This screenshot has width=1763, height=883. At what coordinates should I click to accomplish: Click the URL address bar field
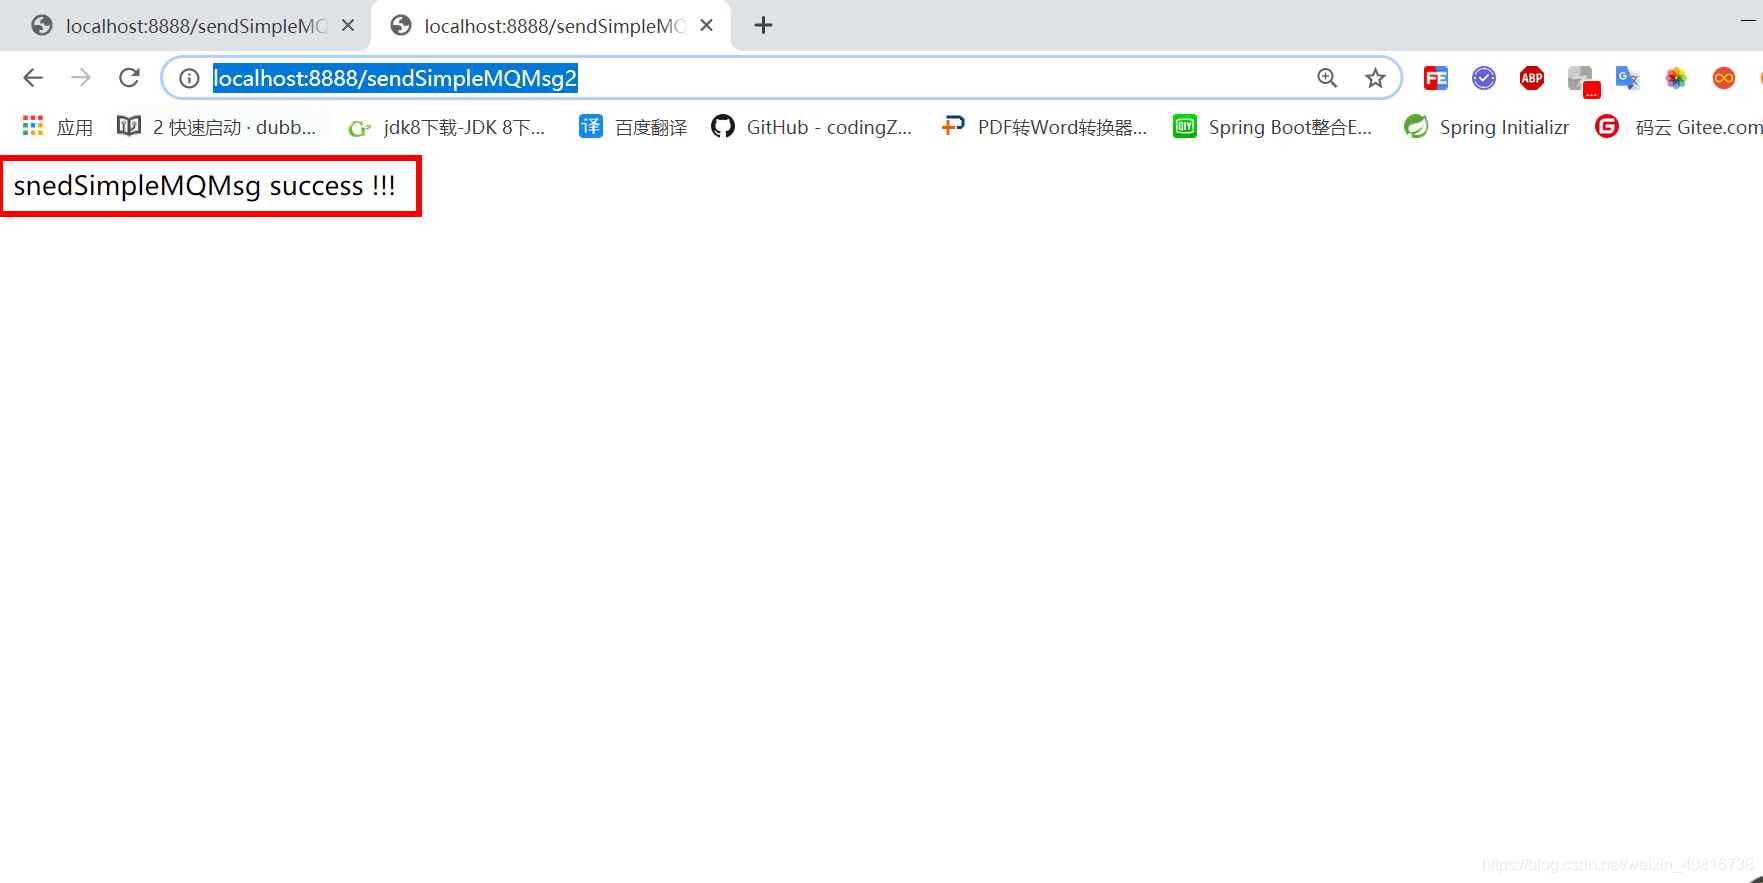[780, 78]
